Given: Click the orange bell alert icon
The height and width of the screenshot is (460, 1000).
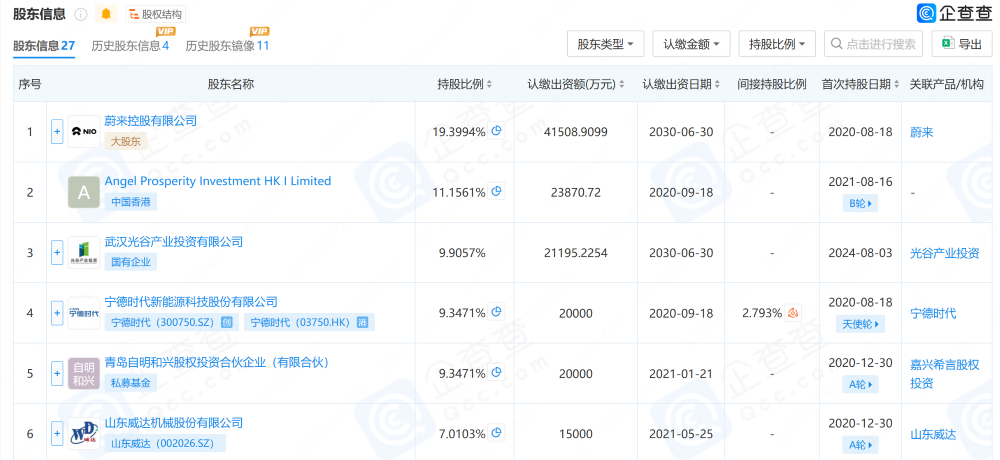Looking at the screenshot, I should point(105,14).
